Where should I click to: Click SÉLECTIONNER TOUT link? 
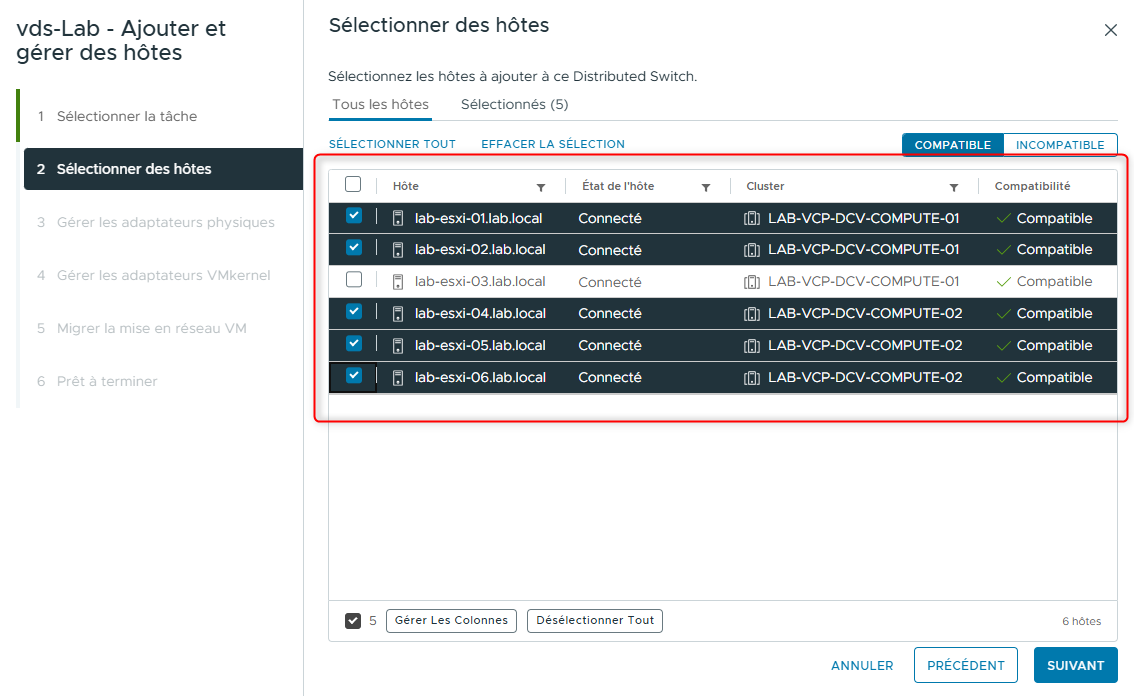(393, 143)
